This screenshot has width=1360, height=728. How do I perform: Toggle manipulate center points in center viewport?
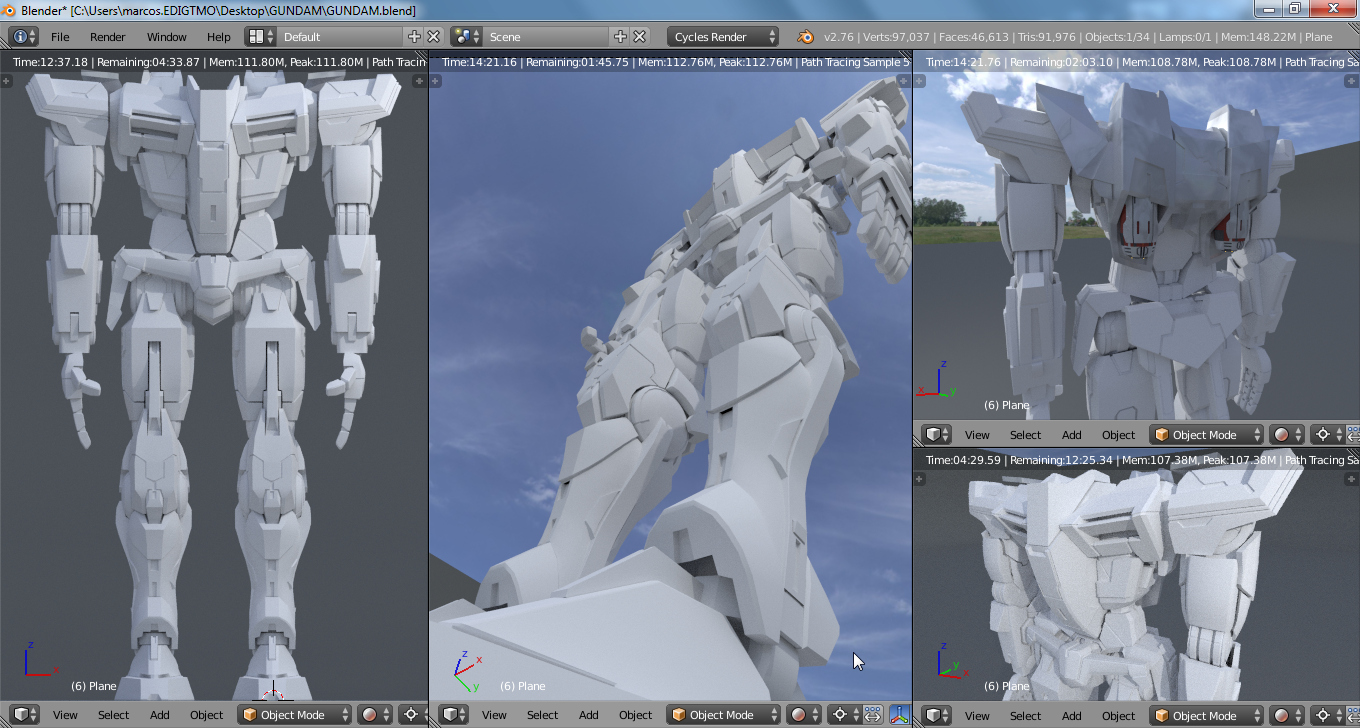click(x=872, y=715)
